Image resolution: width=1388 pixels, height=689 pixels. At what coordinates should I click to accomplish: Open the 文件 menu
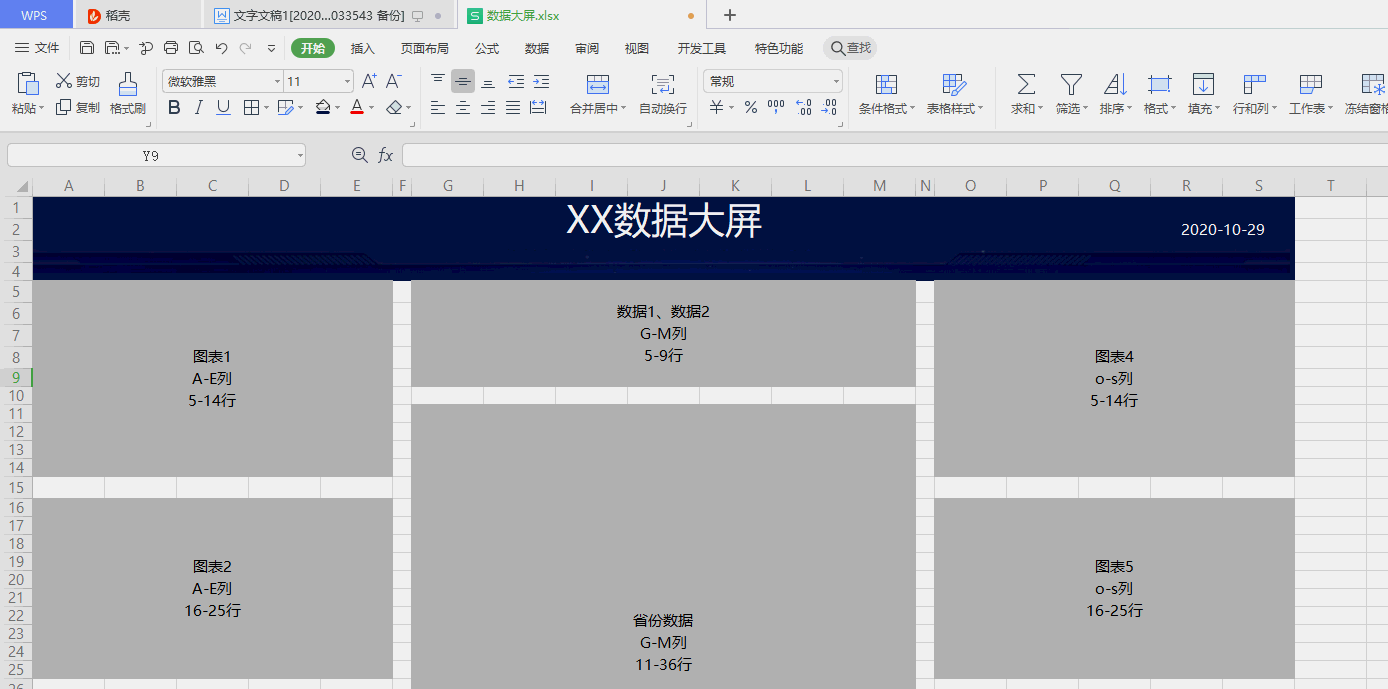(x=36, y=48)
